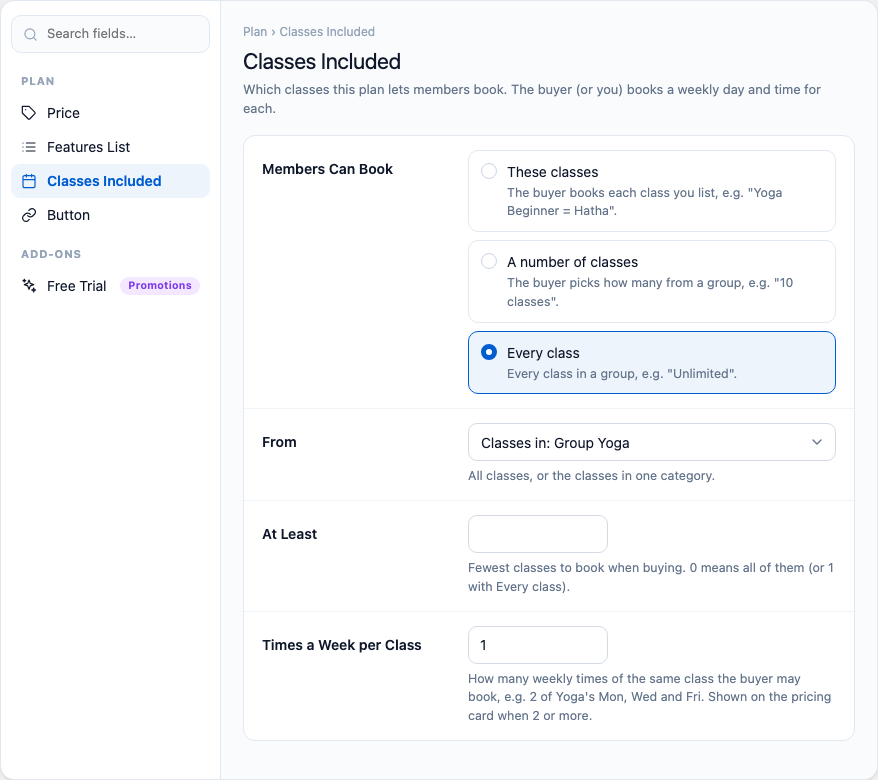Click the "How many weekly times" help text
Image resolution: width=878 pixels, height=780 pixels.
pos(650,697)
